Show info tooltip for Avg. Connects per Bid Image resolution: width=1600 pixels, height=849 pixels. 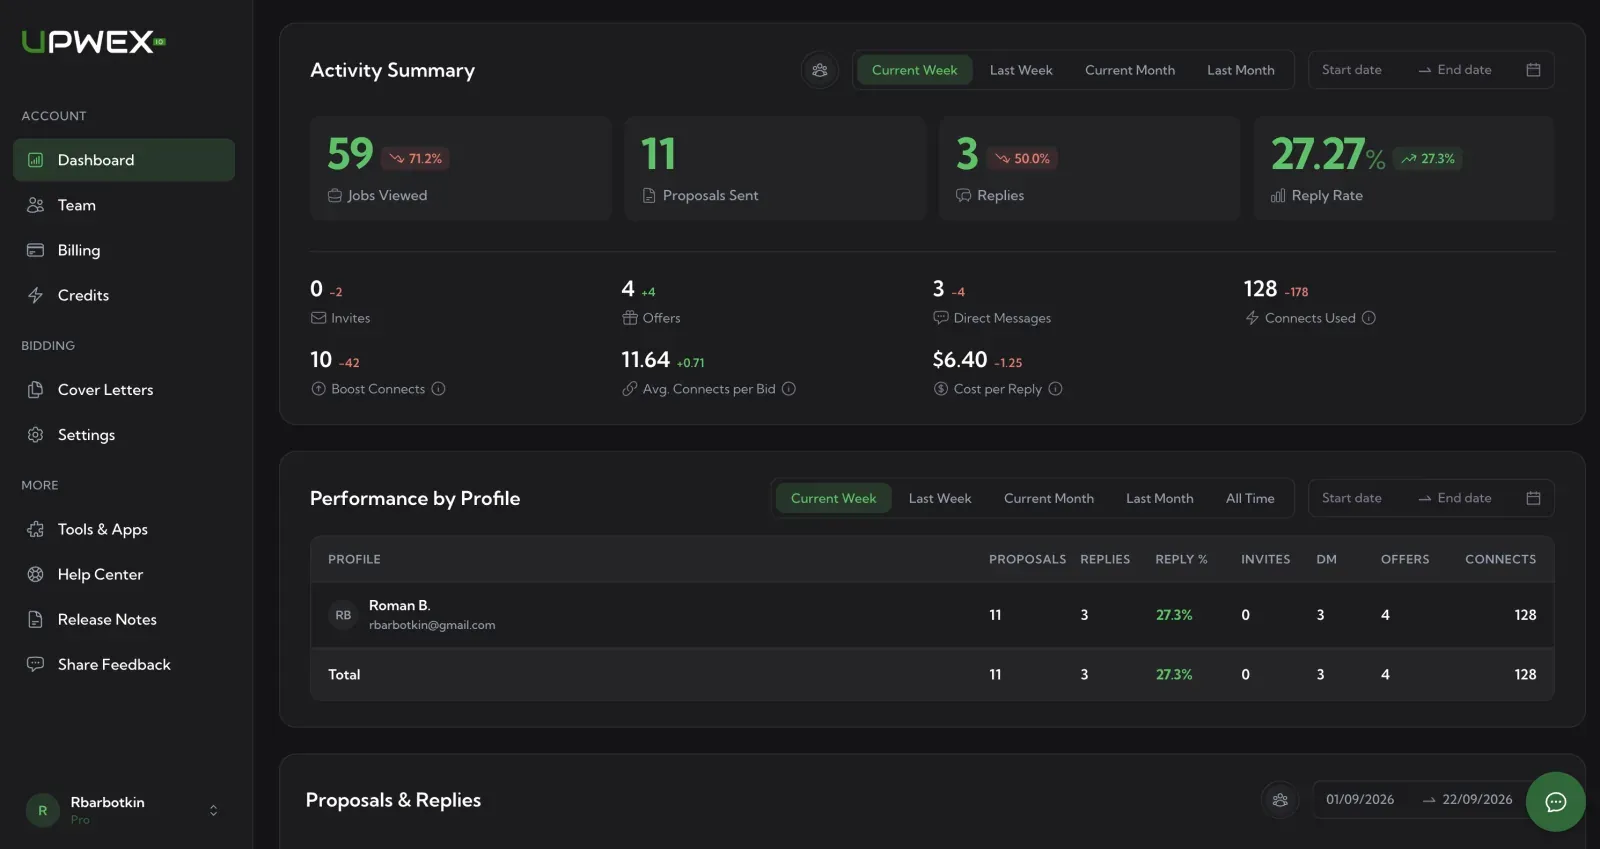789,389
